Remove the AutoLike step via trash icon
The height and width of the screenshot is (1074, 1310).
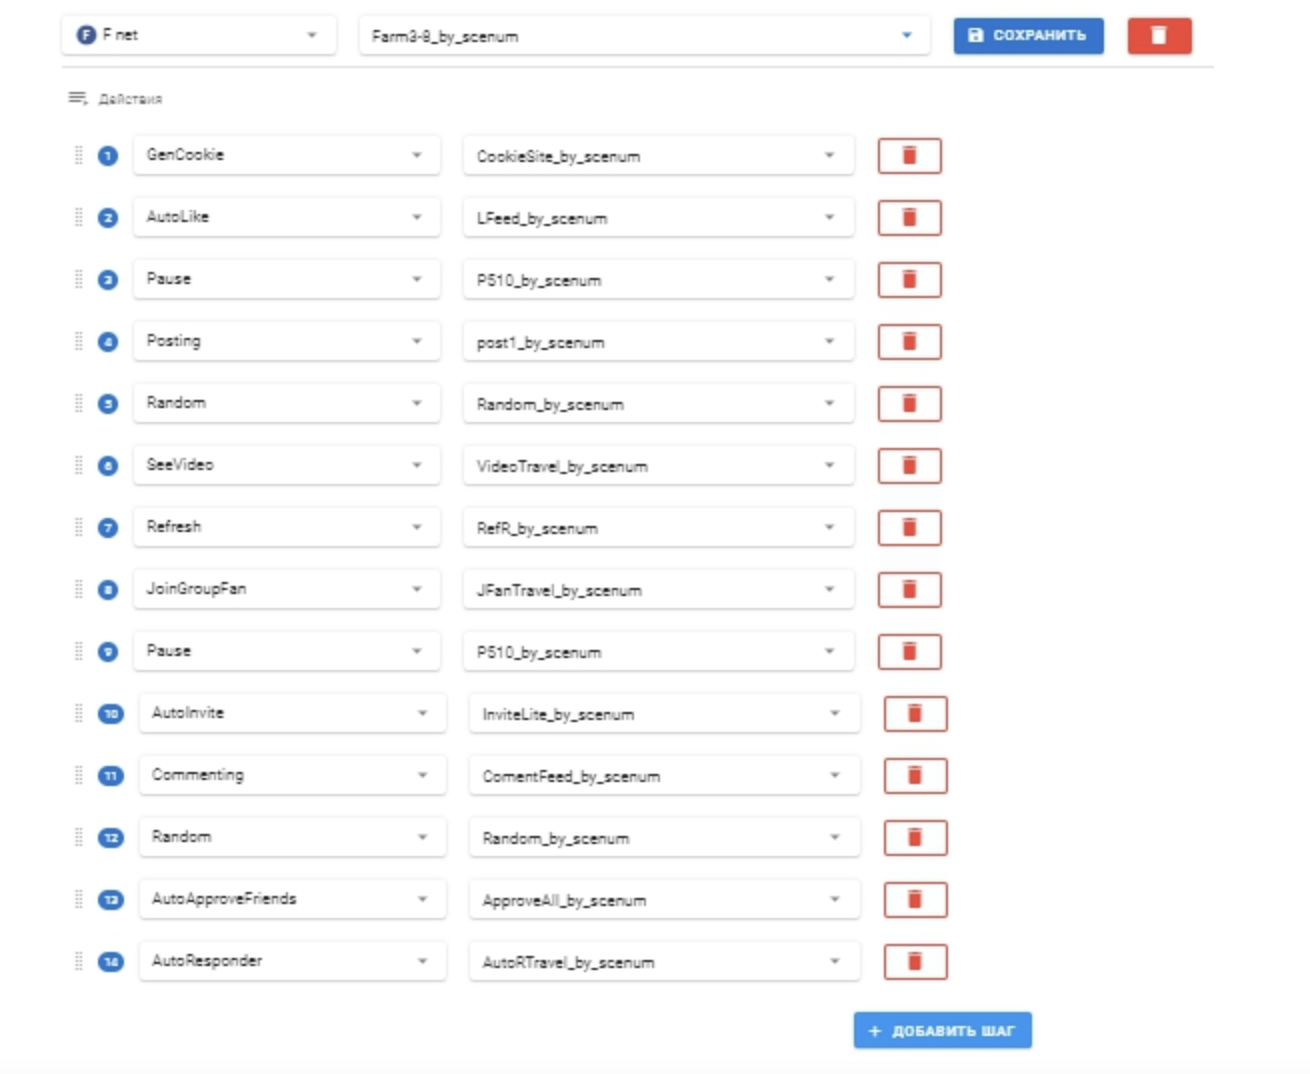click(x=909, y=218)
